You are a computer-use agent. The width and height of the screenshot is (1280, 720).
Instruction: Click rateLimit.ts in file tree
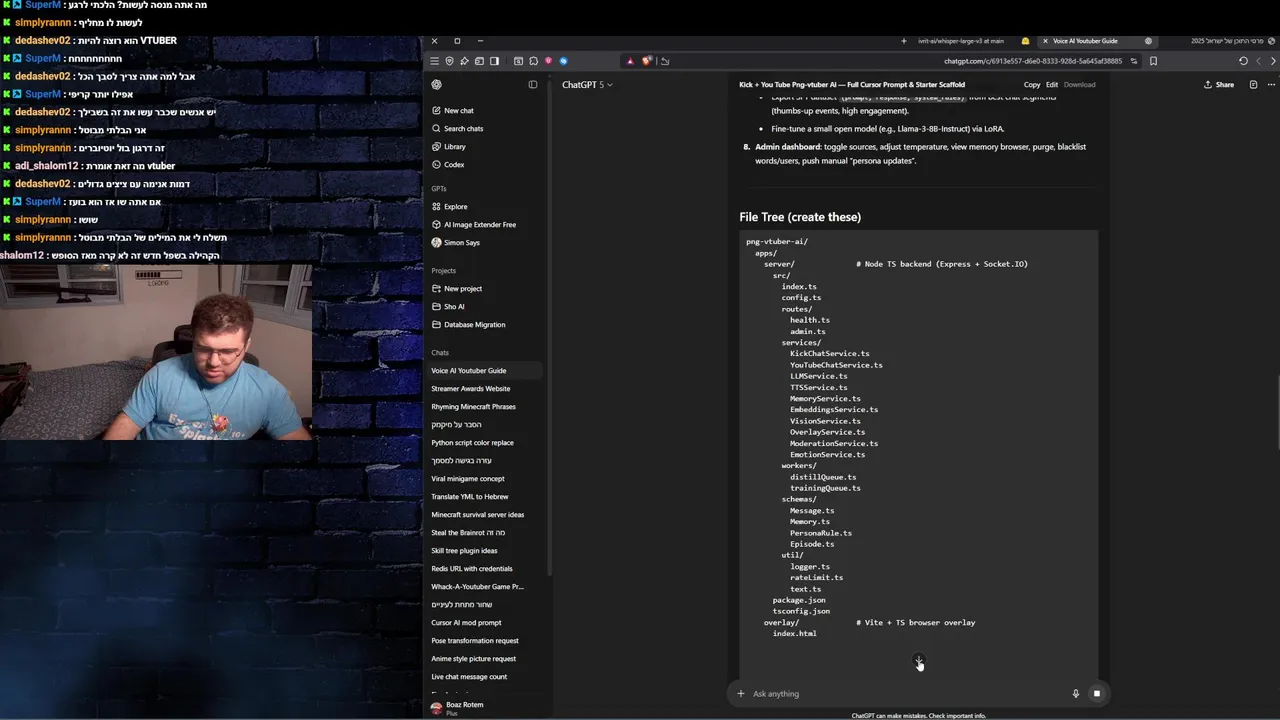click(816, 578)
